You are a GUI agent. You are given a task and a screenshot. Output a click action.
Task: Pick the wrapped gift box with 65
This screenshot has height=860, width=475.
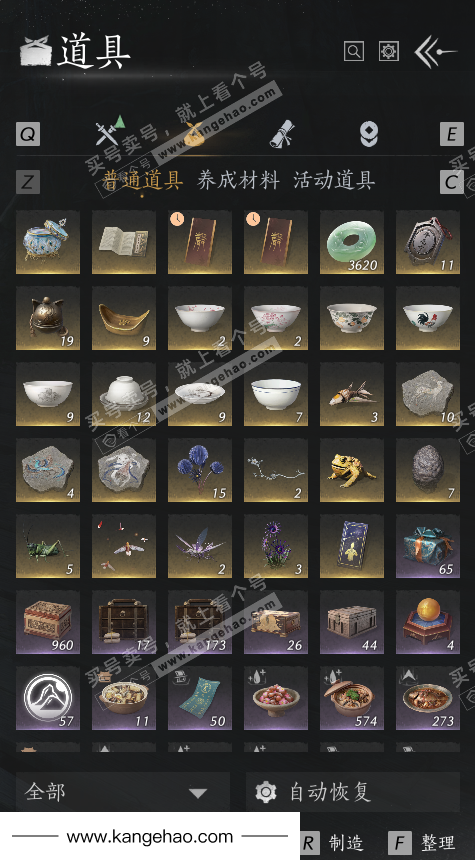pos(428,546)
